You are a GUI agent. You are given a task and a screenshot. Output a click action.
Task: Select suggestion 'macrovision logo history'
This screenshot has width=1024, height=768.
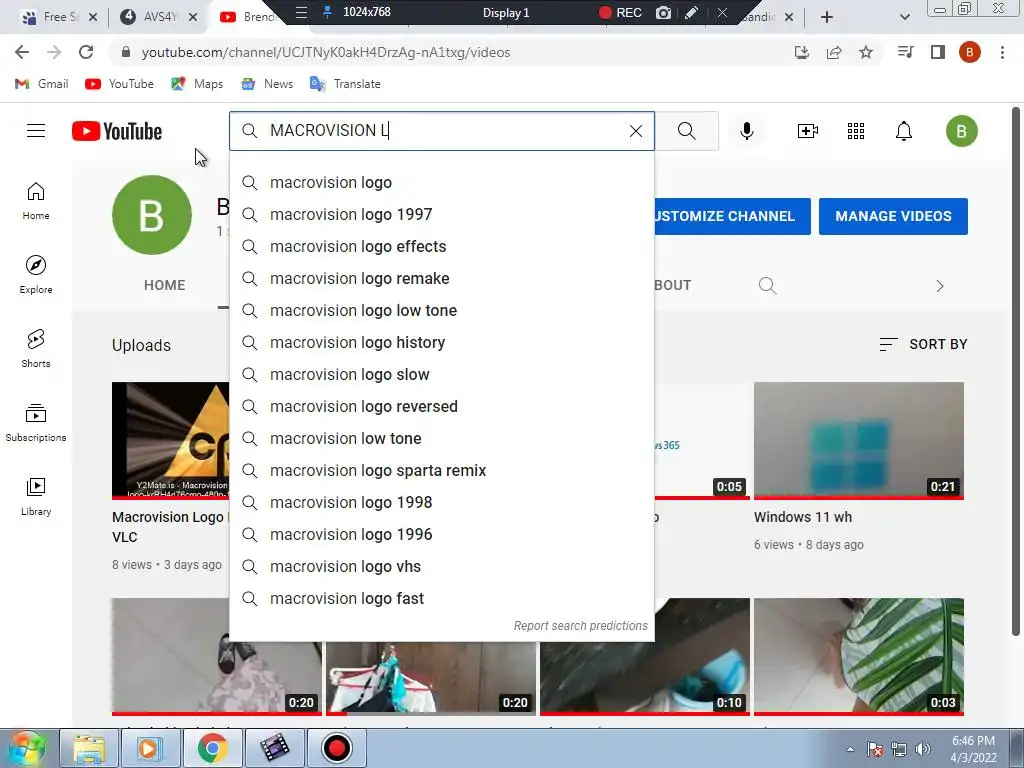coord(441,342)
